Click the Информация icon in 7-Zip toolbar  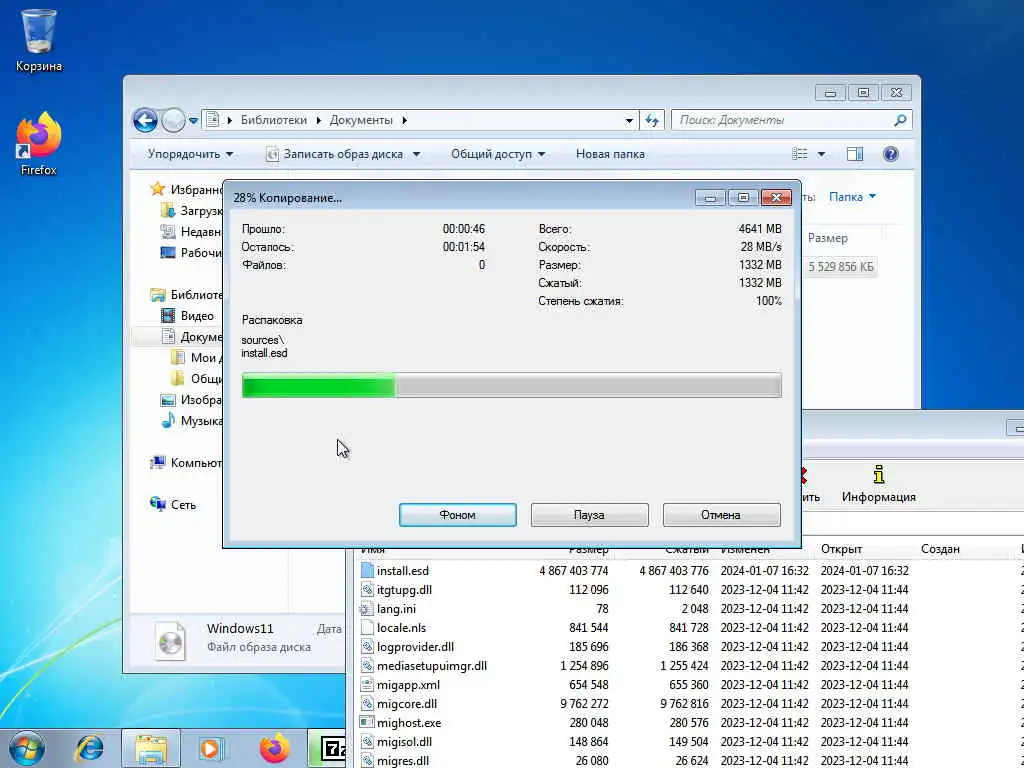878,484
